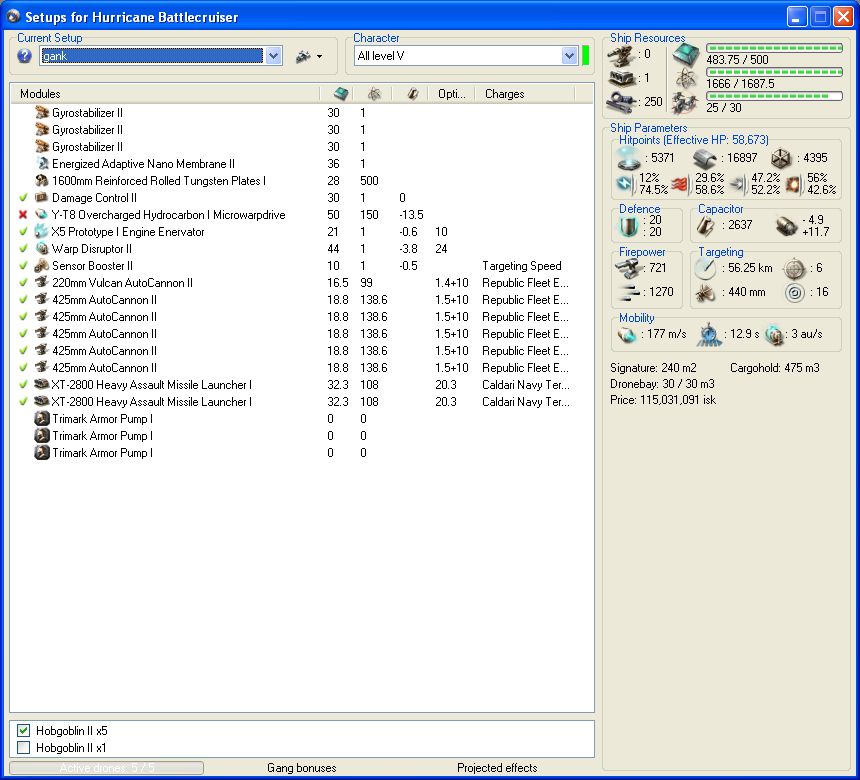Click the explosive resistance icon
The image size is (860, 780).
coord(792,184)
